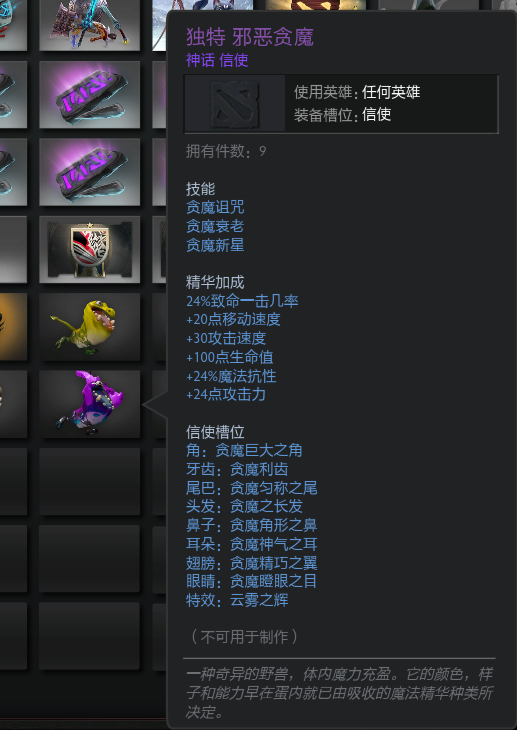Open the 贪魔衰老 ability entry

(215, 226)
